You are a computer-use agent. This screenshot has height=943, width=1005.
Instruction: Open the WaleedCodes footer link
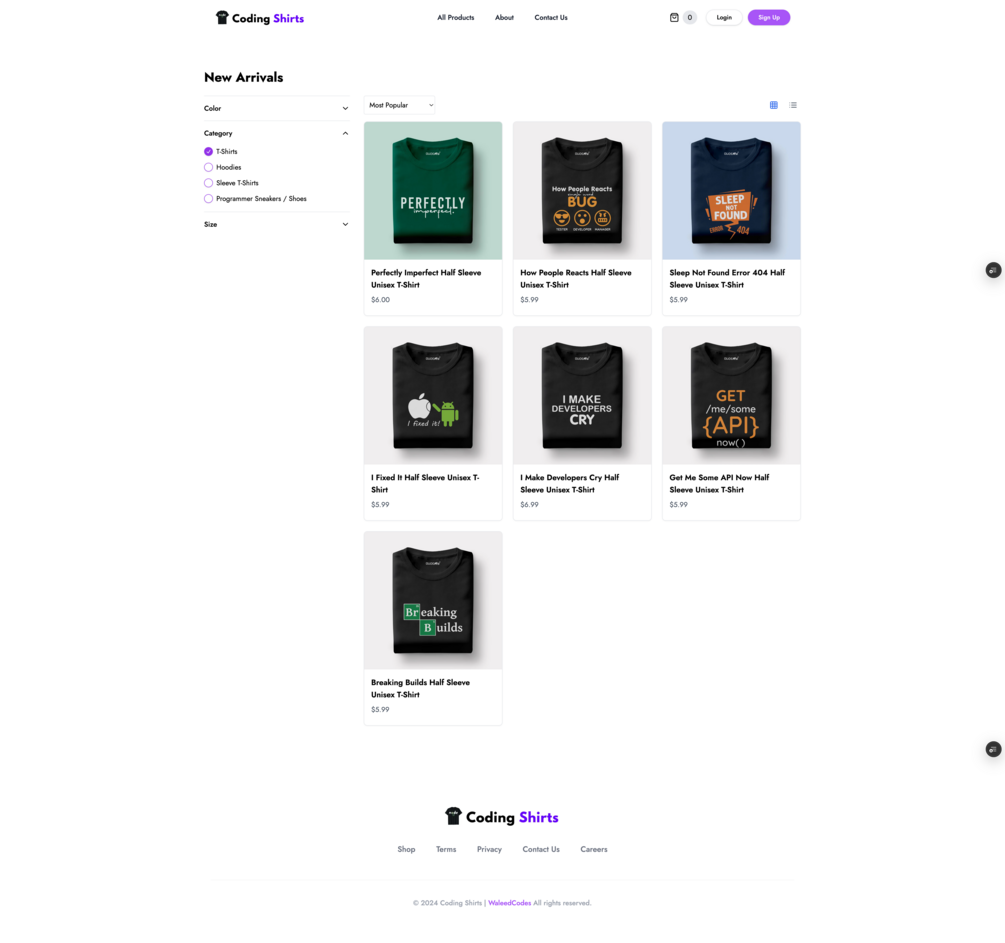pos(510,903)
